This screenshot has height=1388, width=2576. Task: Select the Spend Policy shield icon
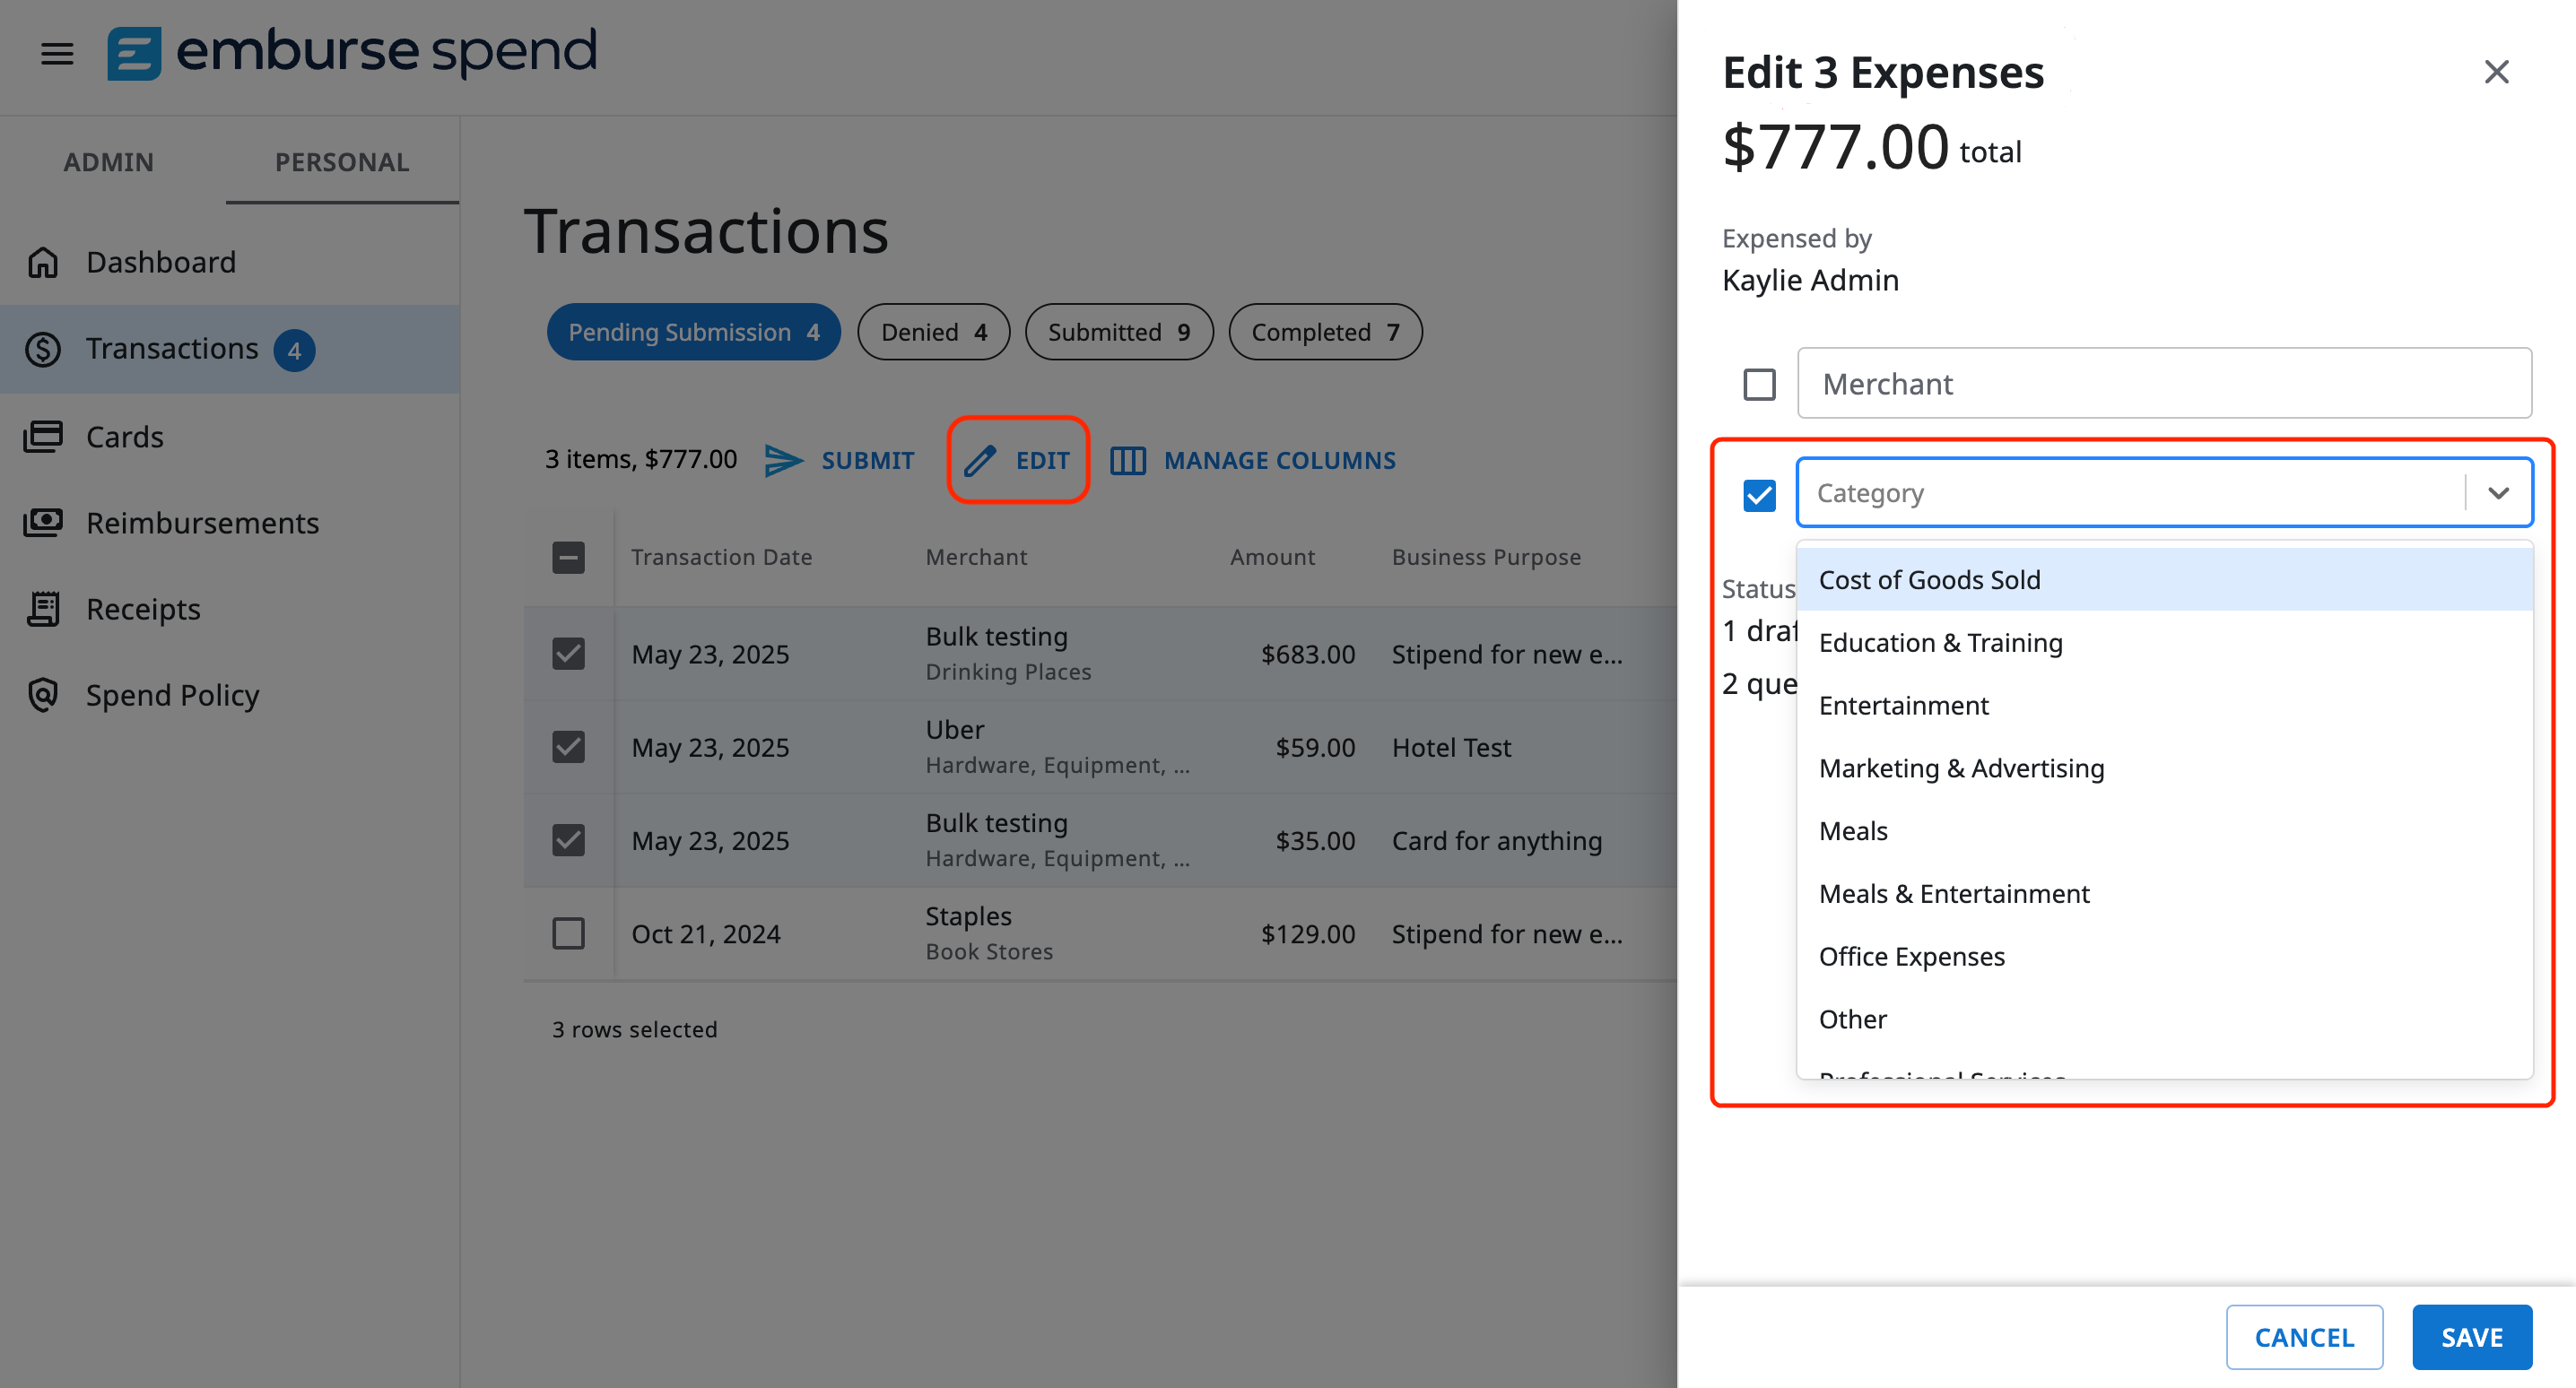point(42,694)
